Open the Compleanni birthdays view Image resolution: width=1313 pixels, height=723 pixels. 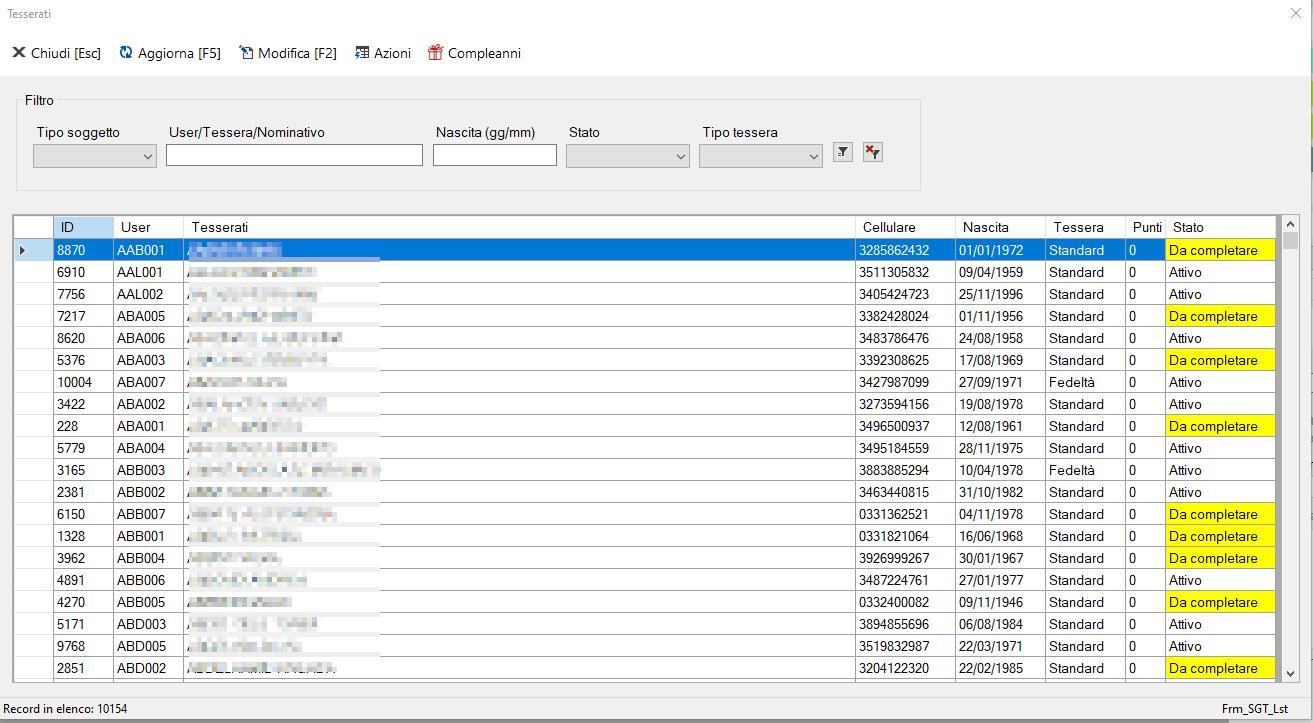pyautogui.click(x=475, y=53)
